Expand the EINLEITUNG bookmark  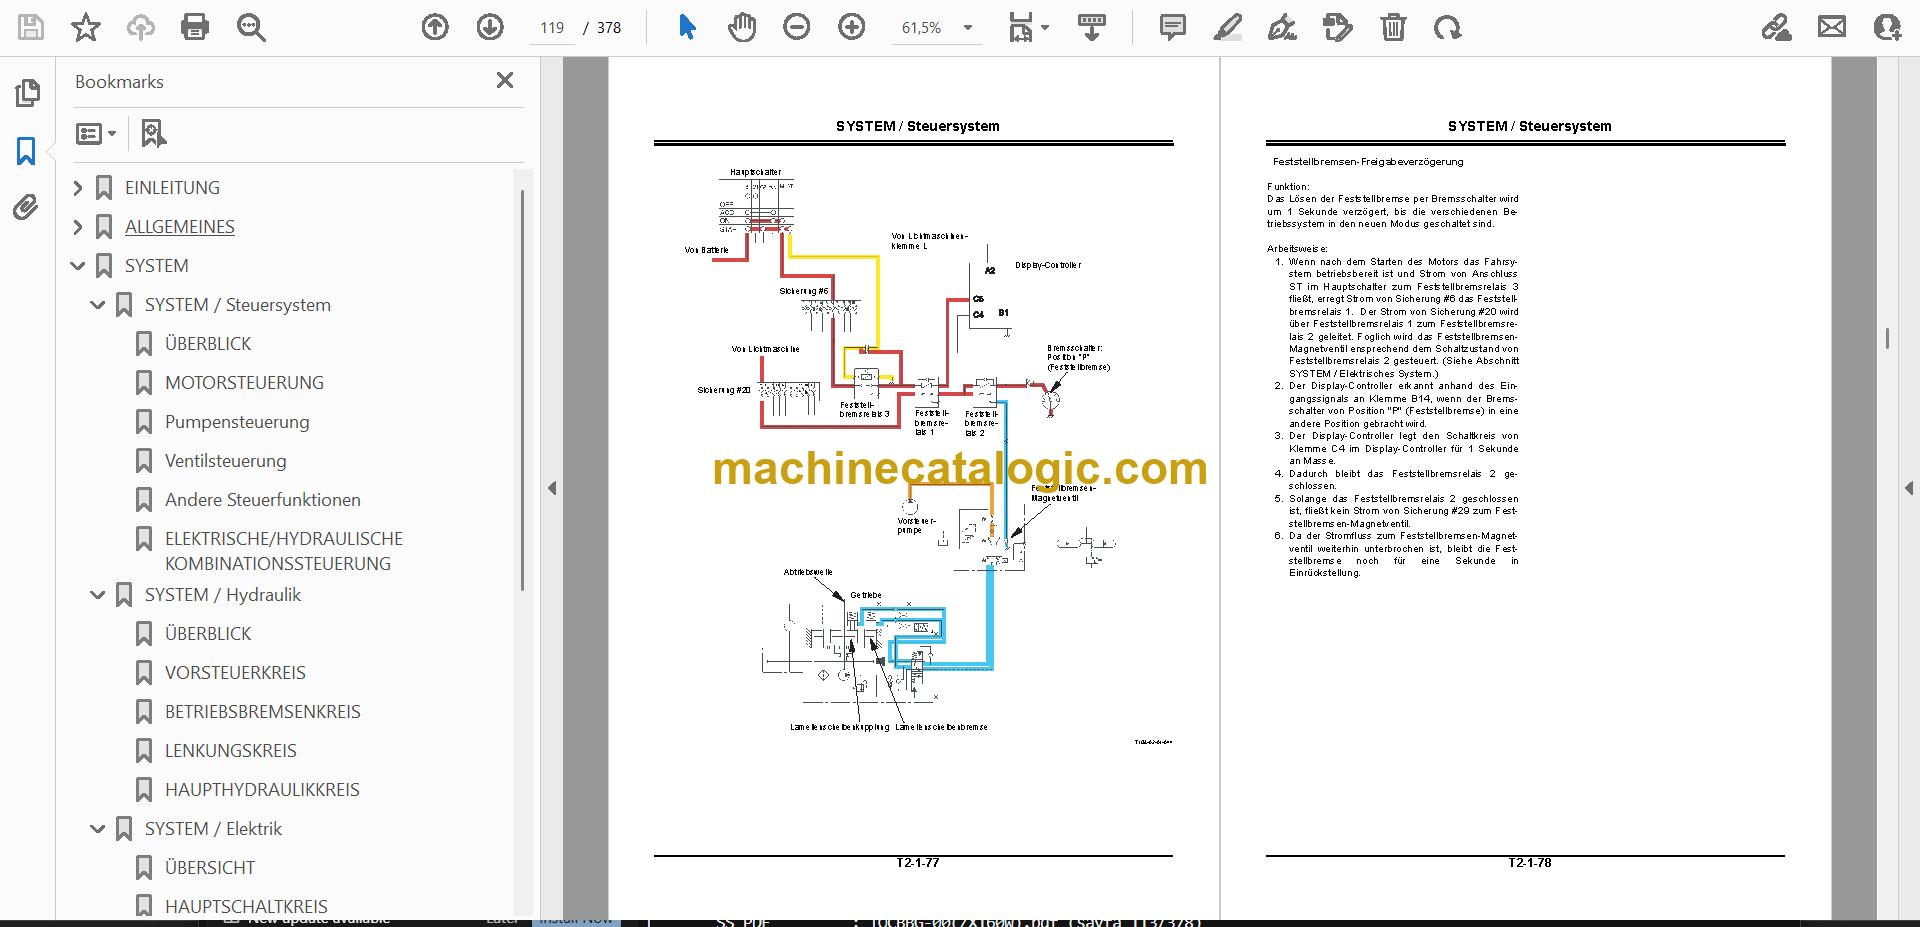(78, 187)
